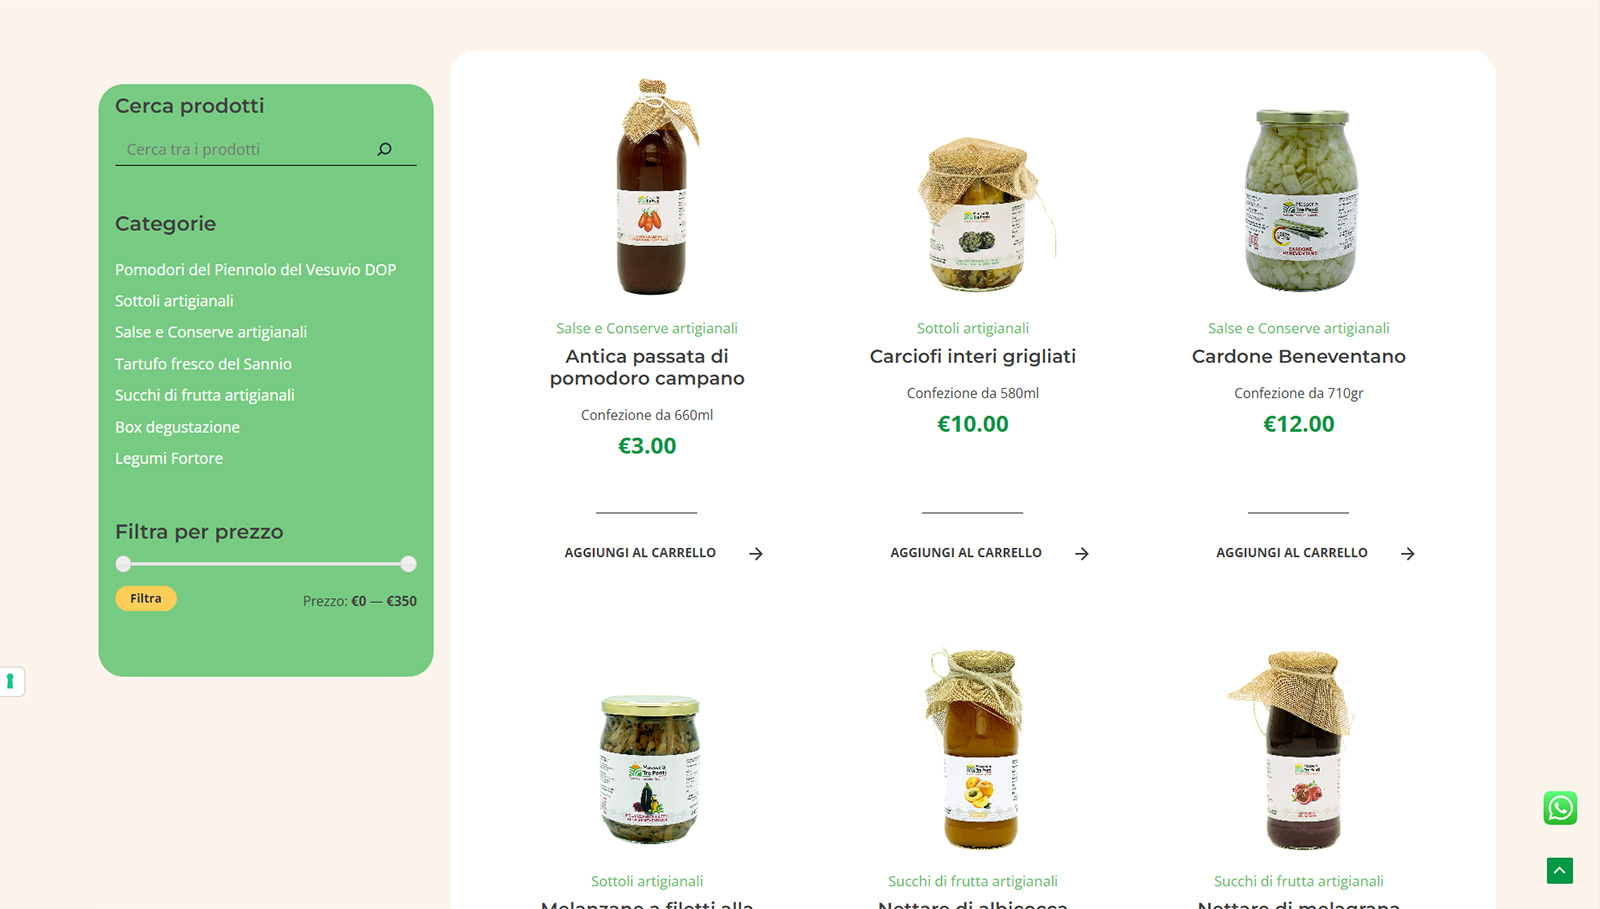Click the minimum price slider handle
Image resolution: width=1600 pixels, height=909 pixels.
pyautogui.click(x=123, y=564)
